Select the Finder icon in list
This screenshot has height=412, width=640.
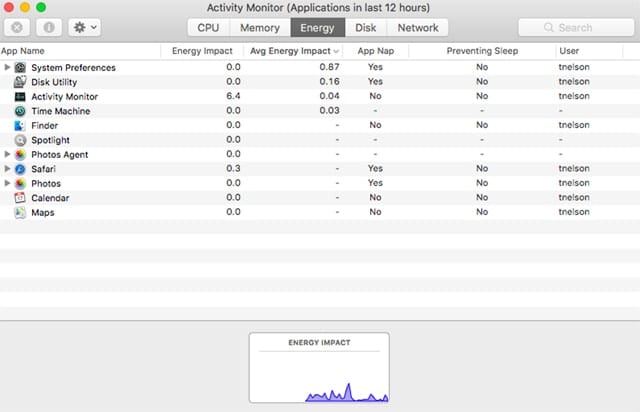(x=21, y=125)
